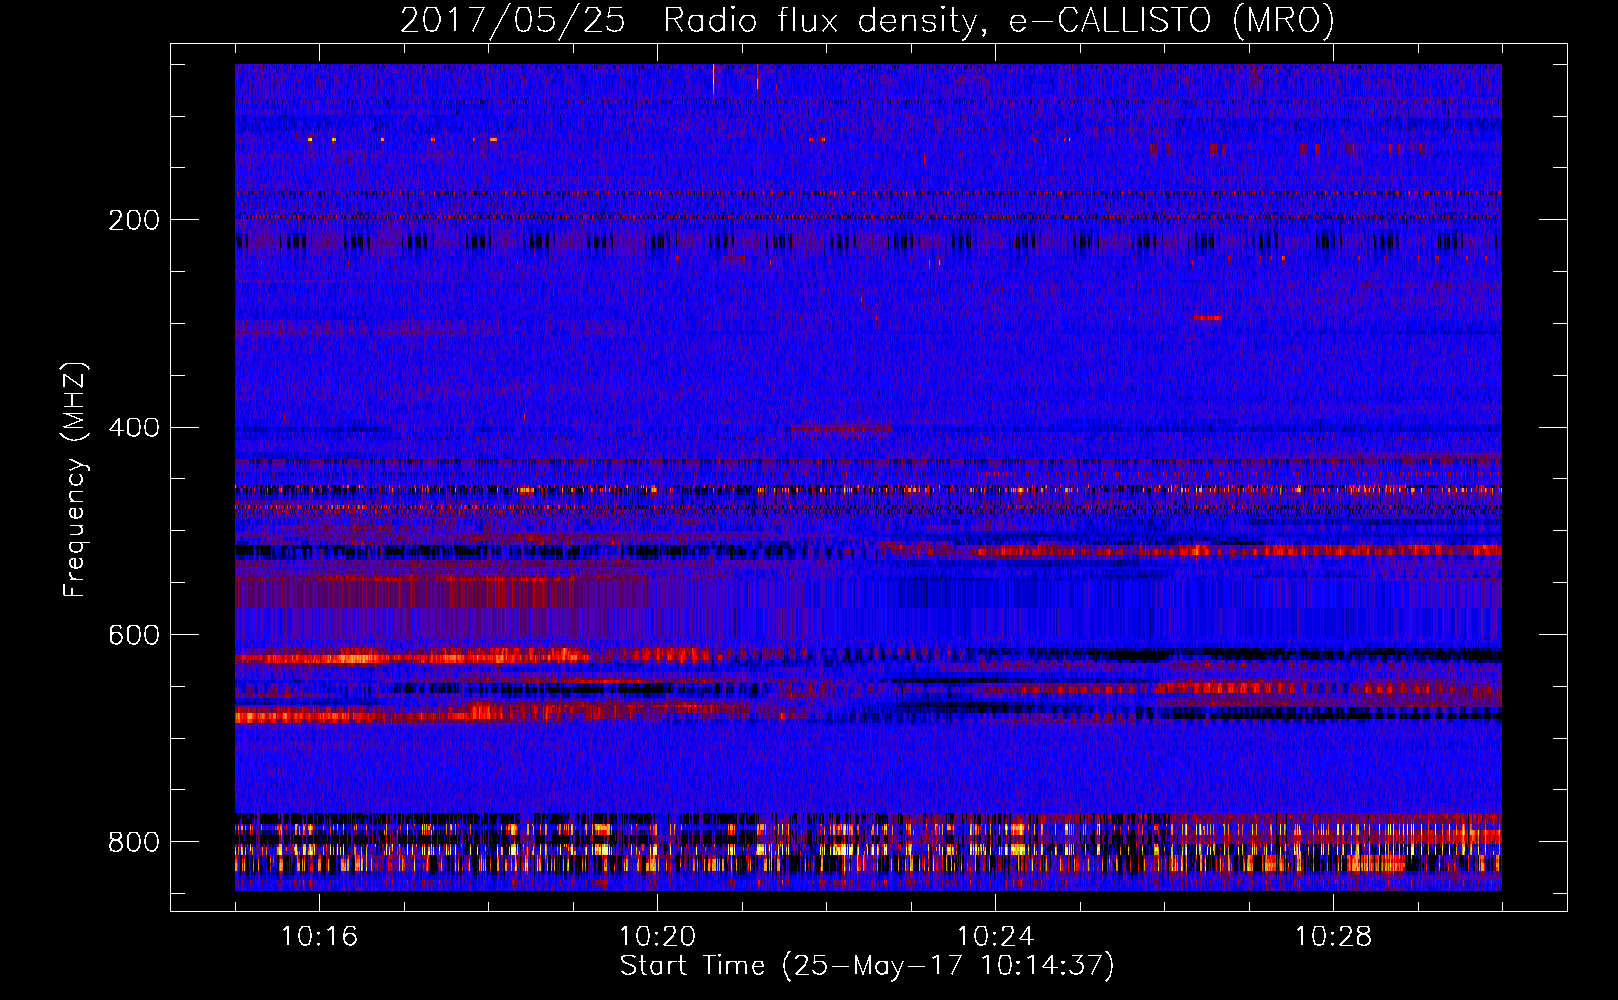
Task: Click the 'Start Time (25-May-17 10:14:37)' label
Action: (867, 966)
